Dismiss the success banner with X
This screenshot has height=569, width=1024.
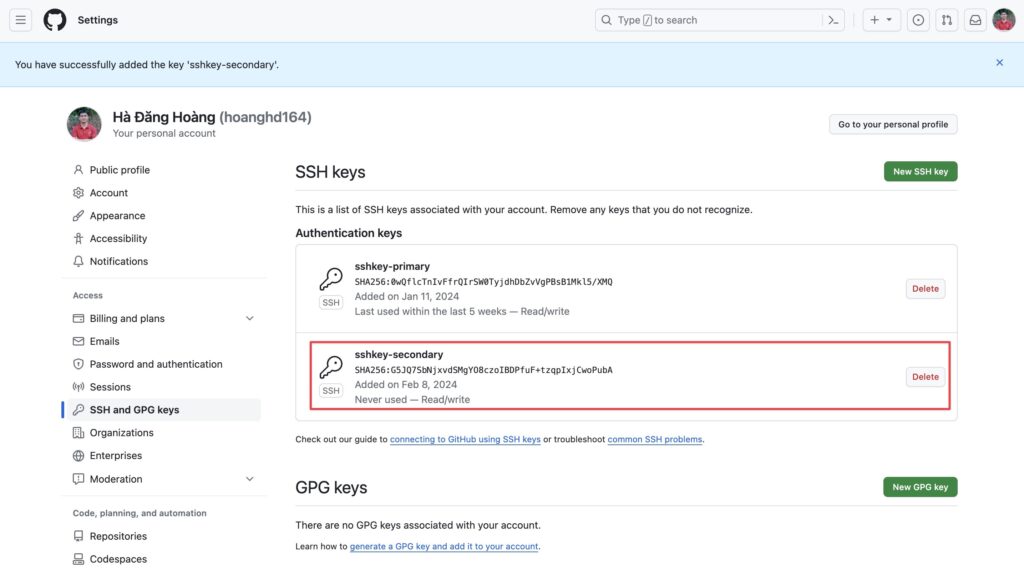999,63
